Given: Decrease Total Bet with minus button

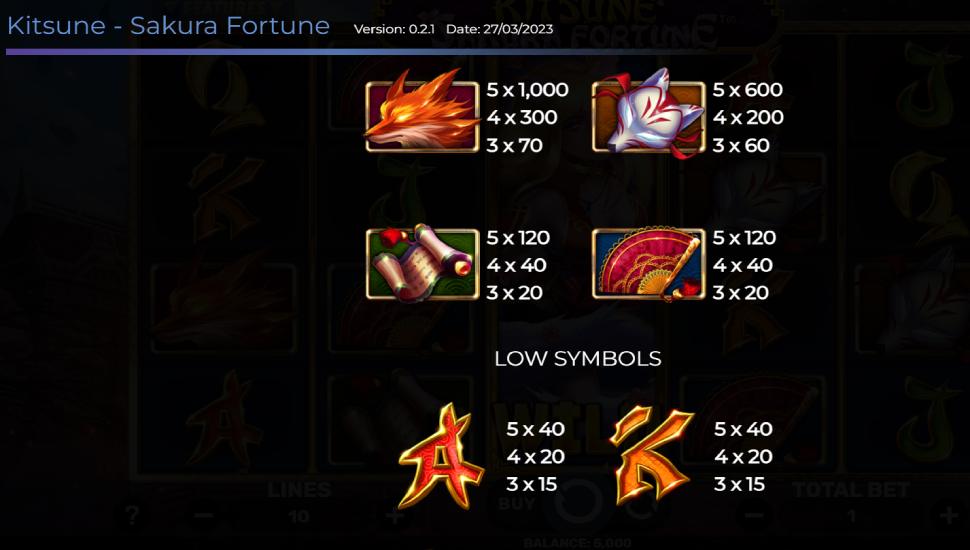Looking at the screenshot, I should click(x=753, y=515).
